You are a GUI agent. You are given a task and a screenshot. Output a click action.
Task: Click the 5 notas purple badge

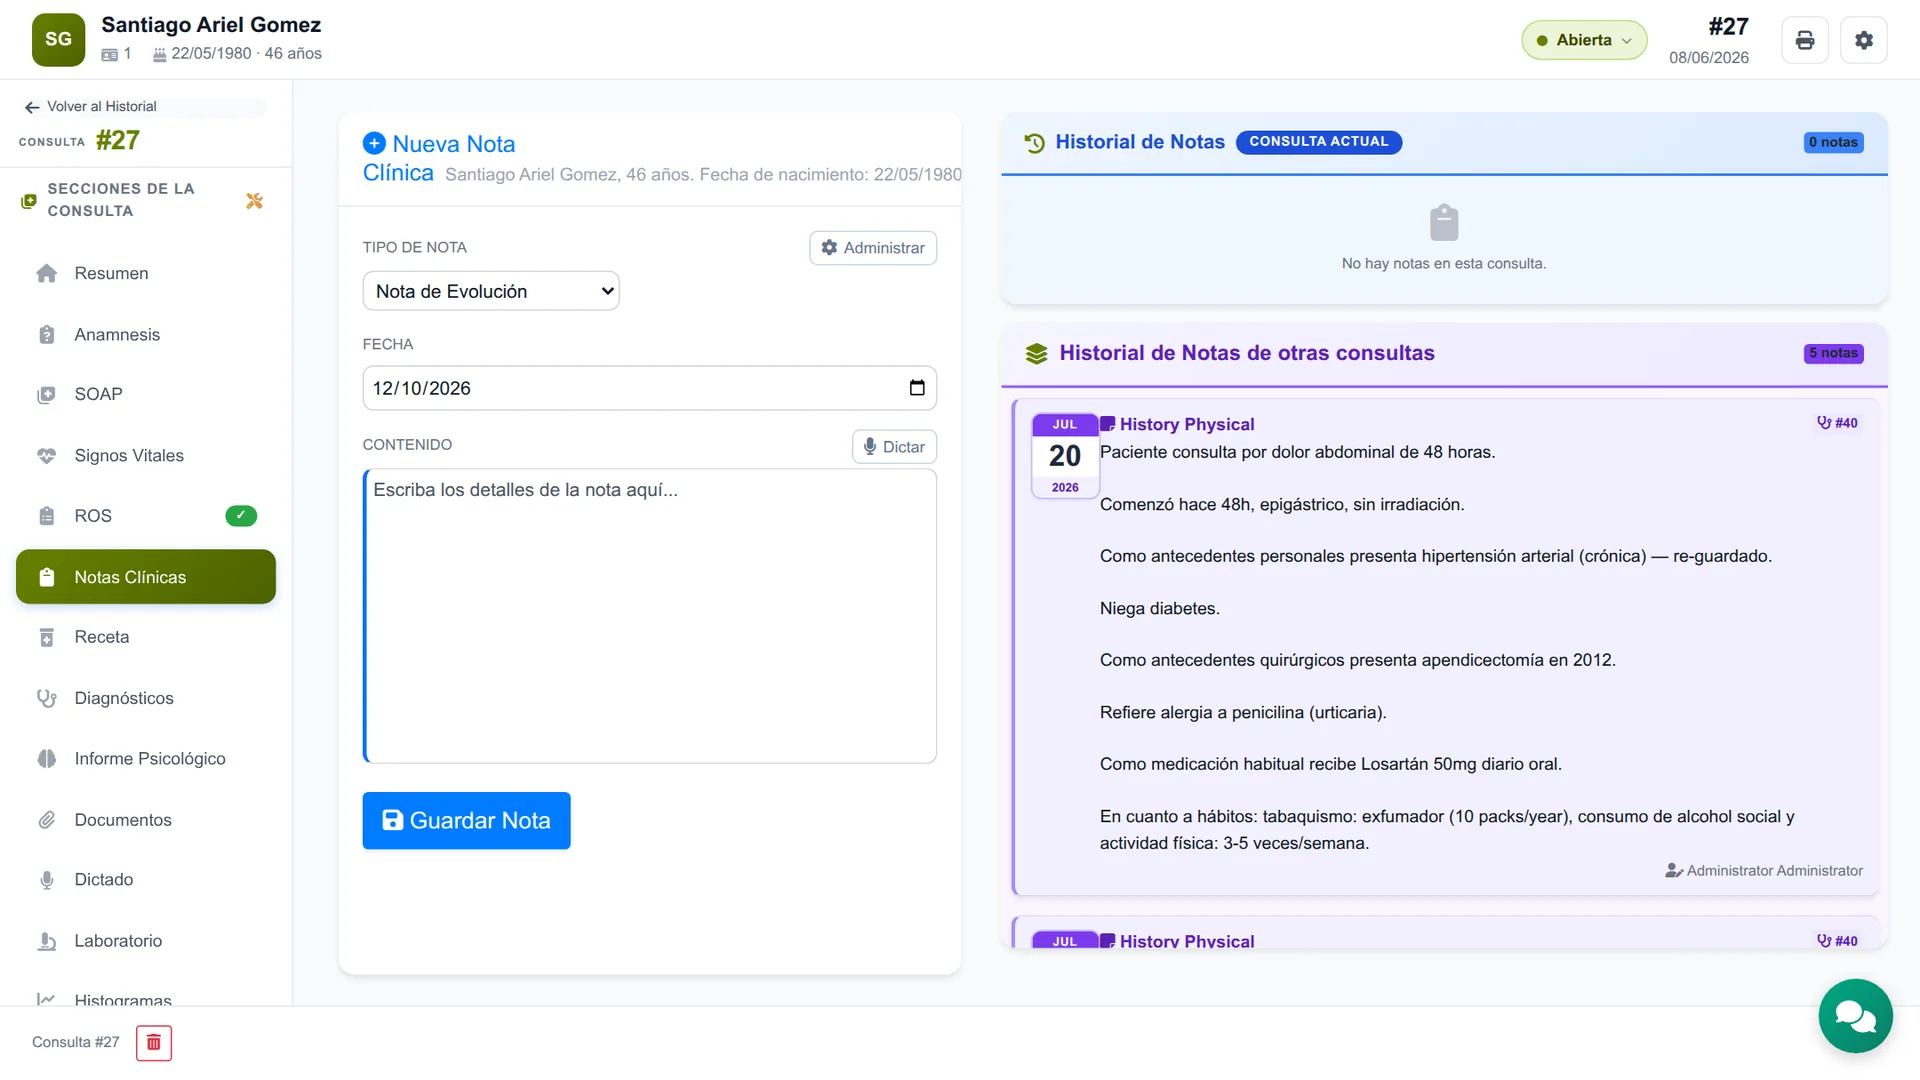tap(1833, 353)
